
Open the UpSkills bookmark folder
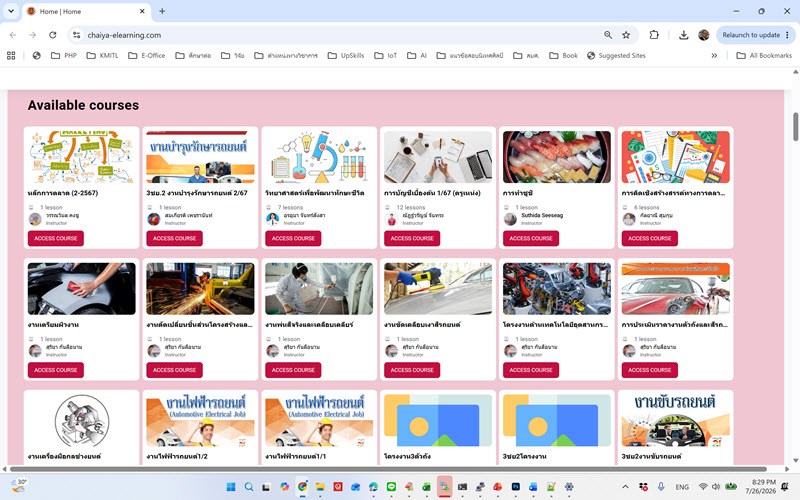(x=346, y=55)
